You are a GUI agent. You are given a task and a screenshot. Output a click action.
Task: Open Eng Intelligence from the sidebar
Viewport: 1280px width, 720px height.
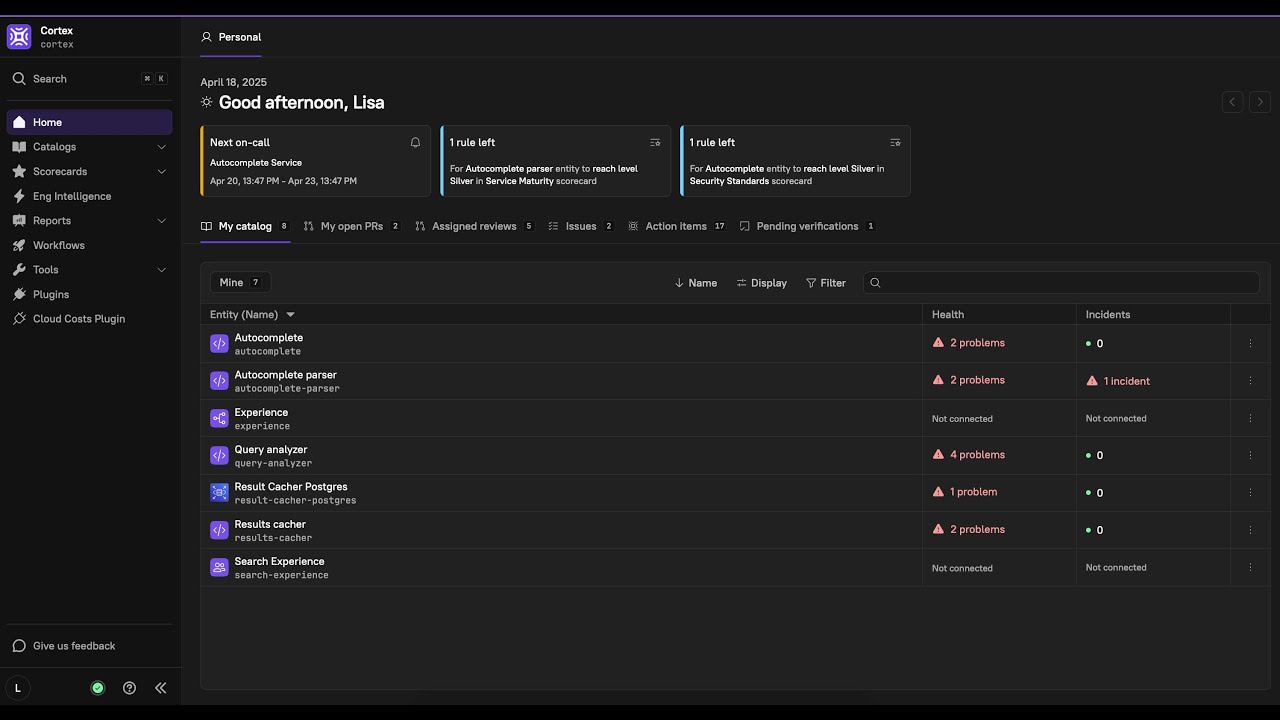coord(72,196)
